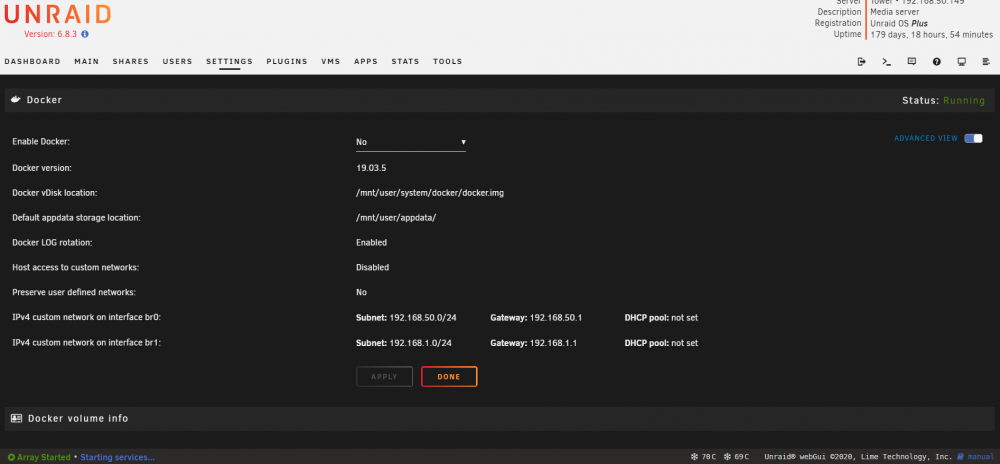
Task: Click the Lime Technology copyright text
Action: pos(858,457)
